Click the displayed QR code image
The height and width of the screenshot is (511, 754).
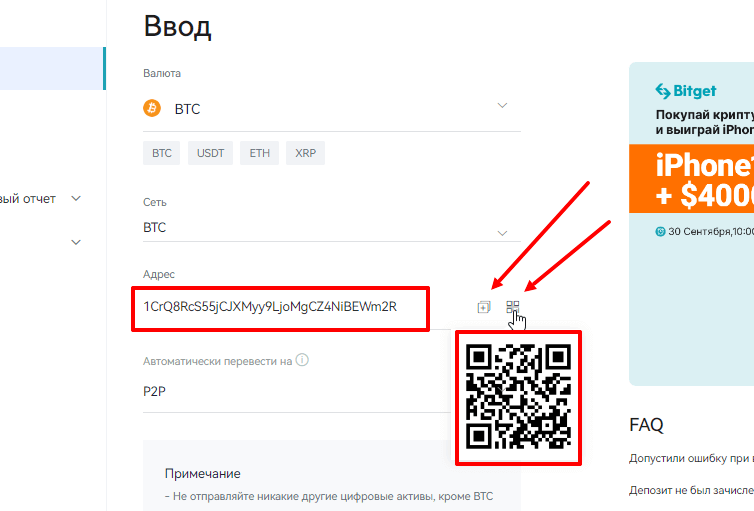[518, 397]
